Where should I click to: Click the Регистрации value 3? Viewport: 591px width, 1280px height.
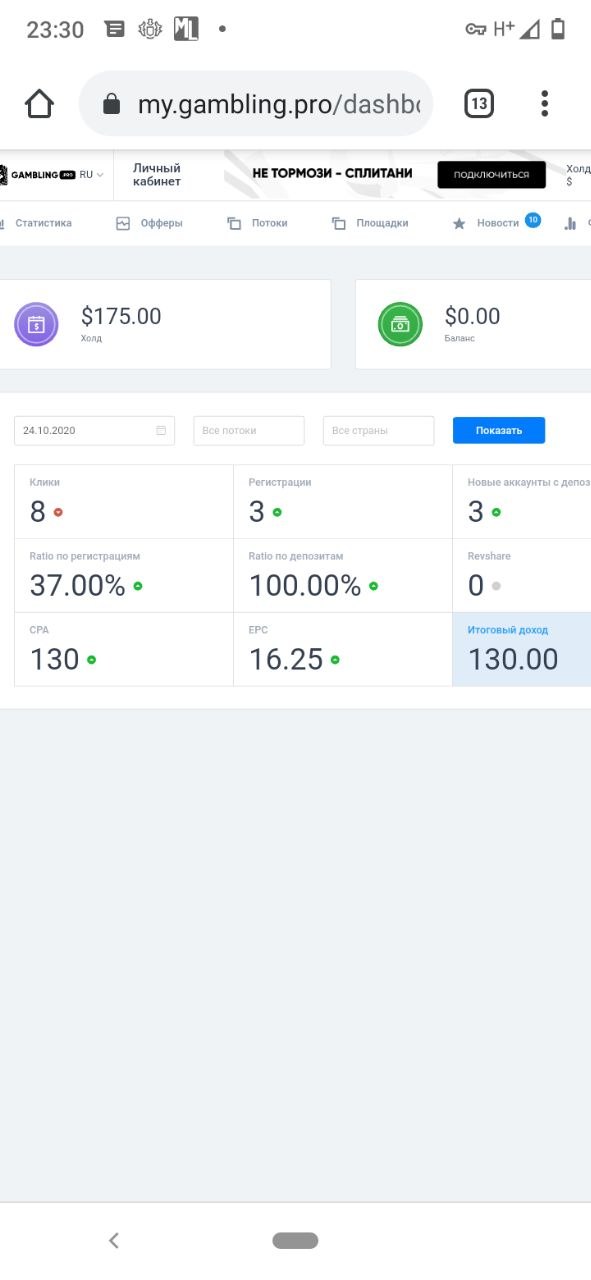tap(257, 512)
